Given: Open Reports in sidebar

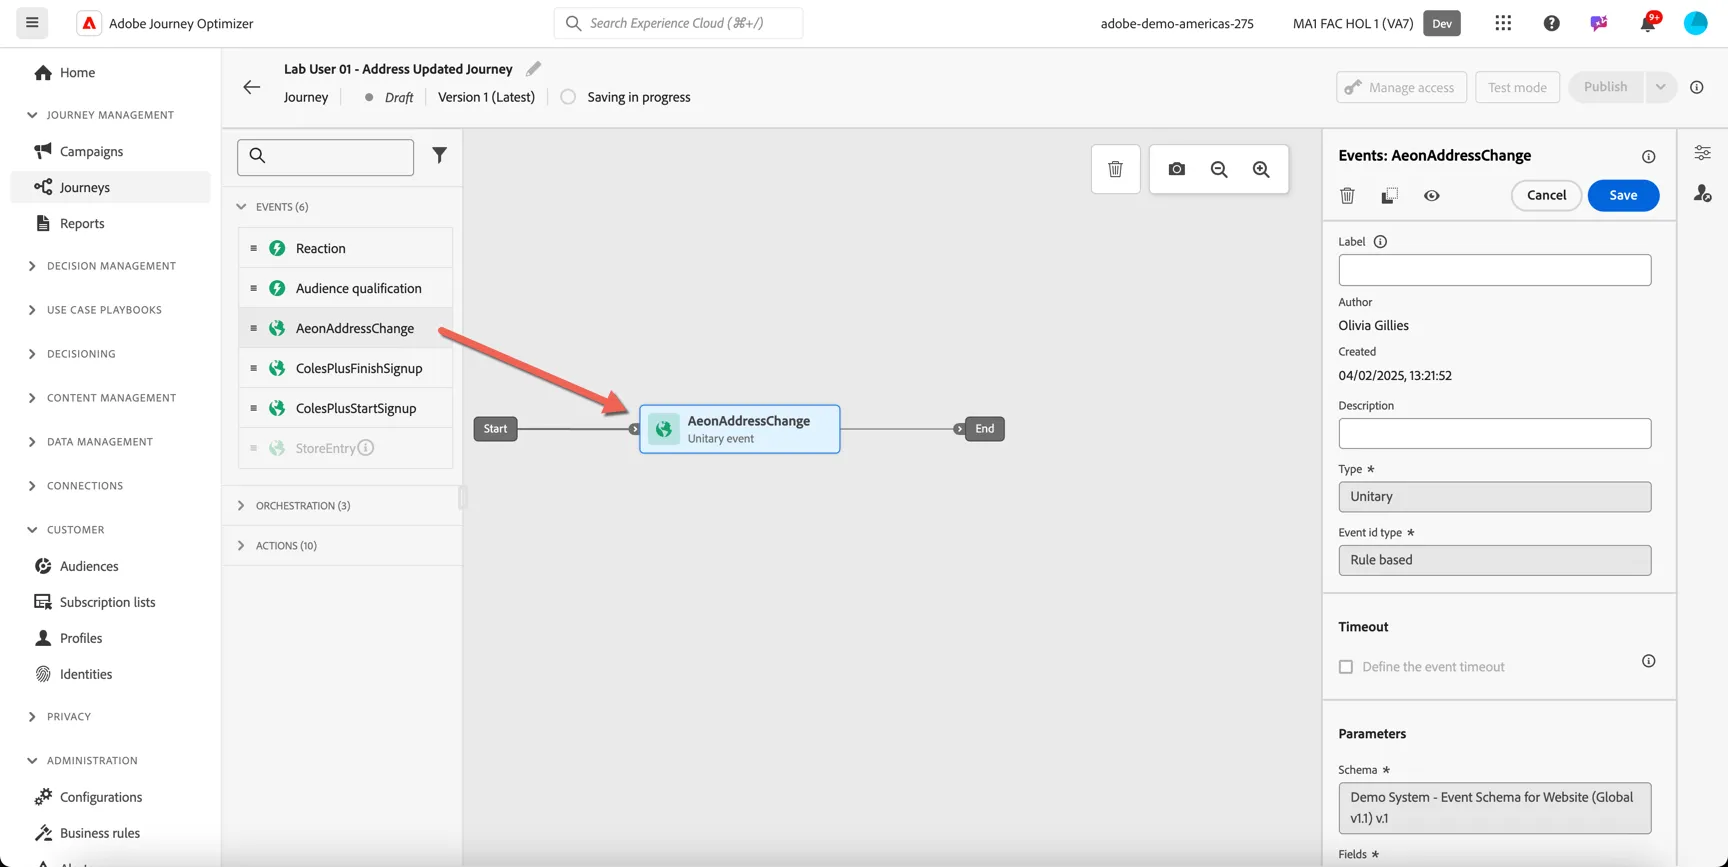Looking at the screenshot, I should pyautogui.click(x=82, y=223).
